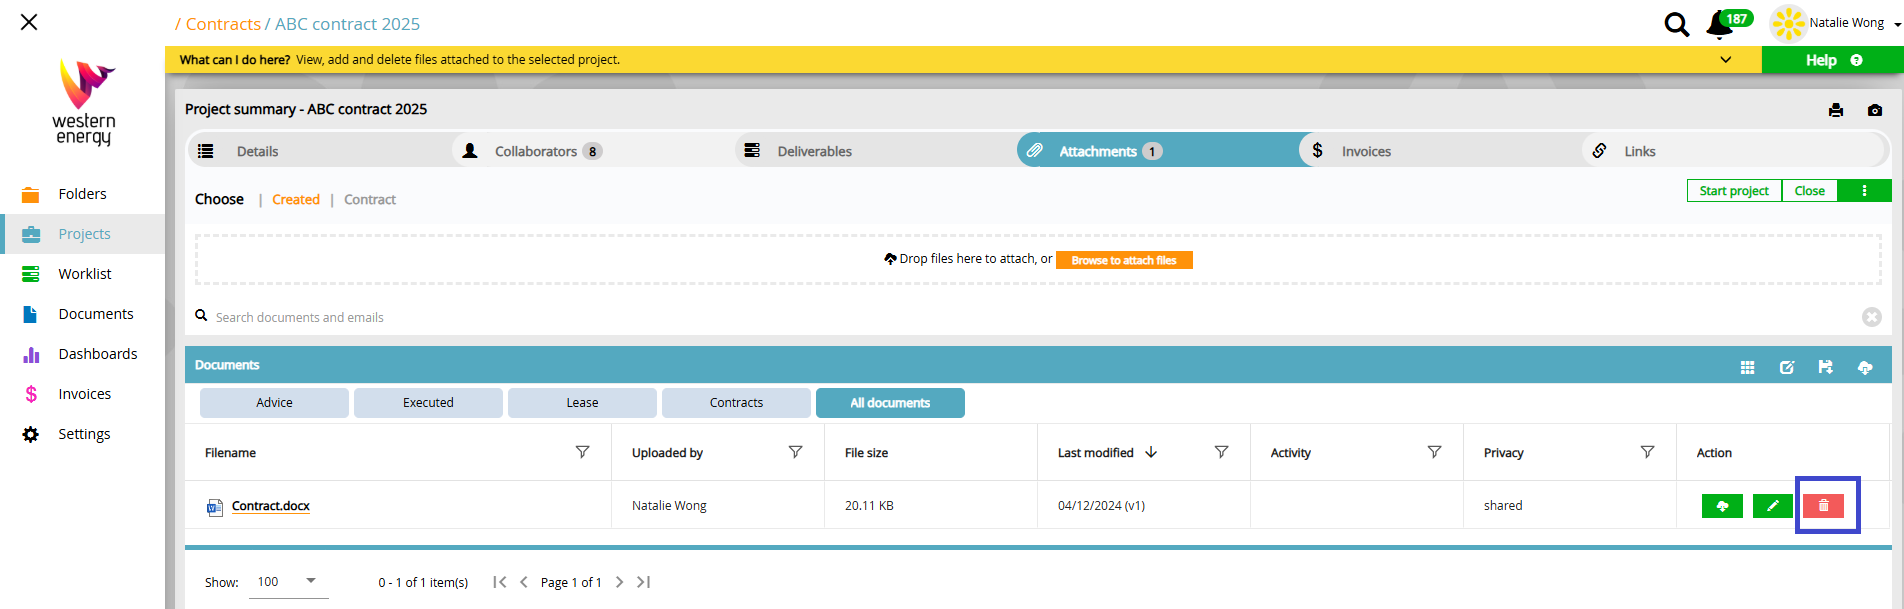This screenshot has width=1904, height=609.
Task: Open Projects in the sidebar
Action: coord(84,234)
